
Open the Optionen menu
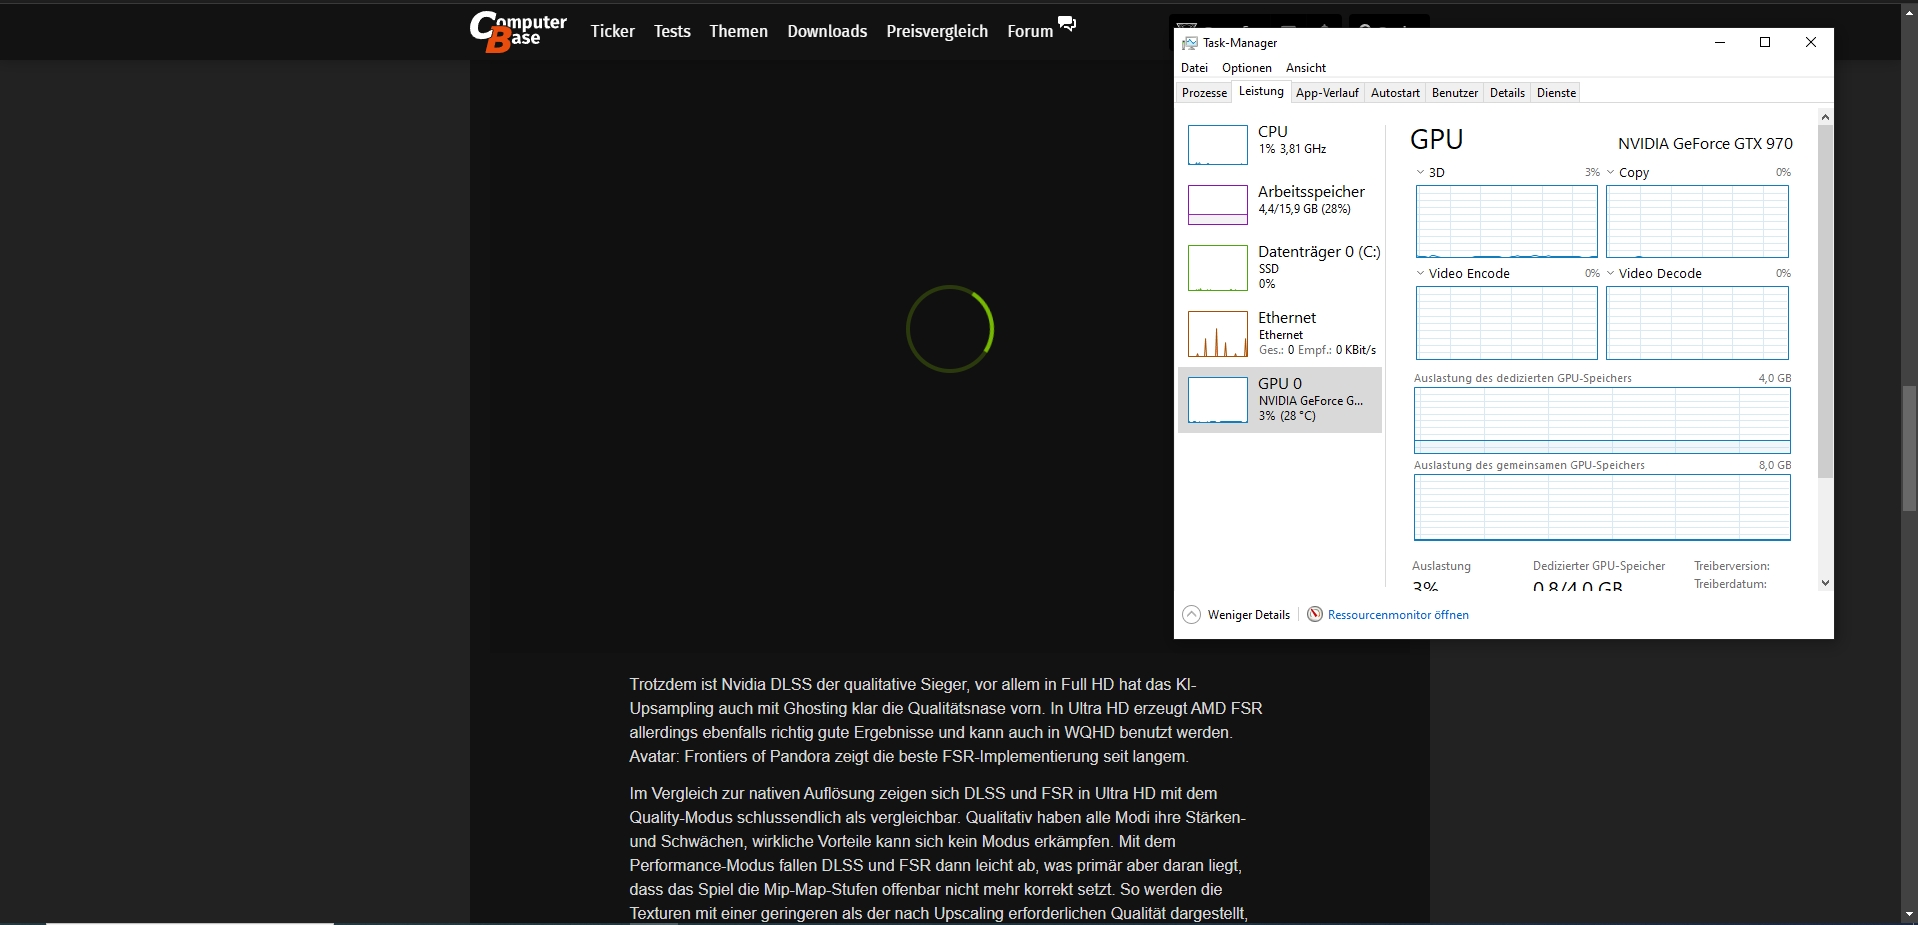(x=1247, y=68)
